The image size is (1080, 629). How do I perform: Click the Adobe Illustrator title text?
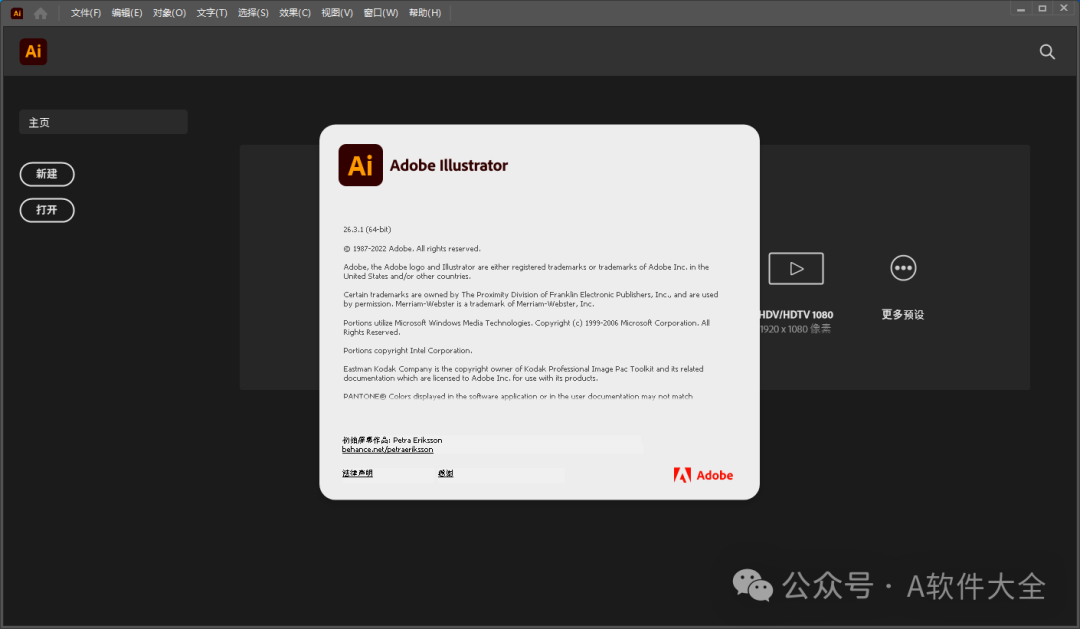pyautogui.click(x=448, y=165)
